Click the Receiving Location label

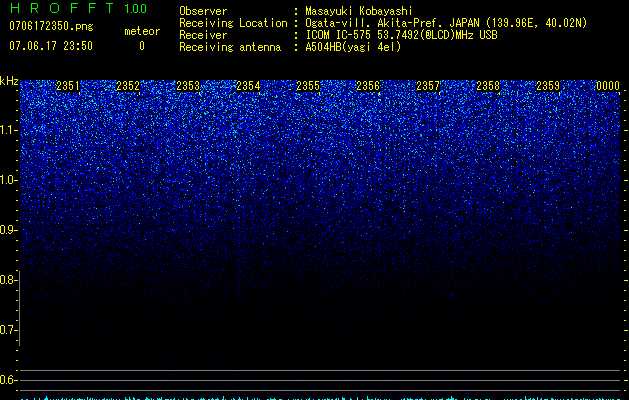pyautogui.click(x=233, y=23)
